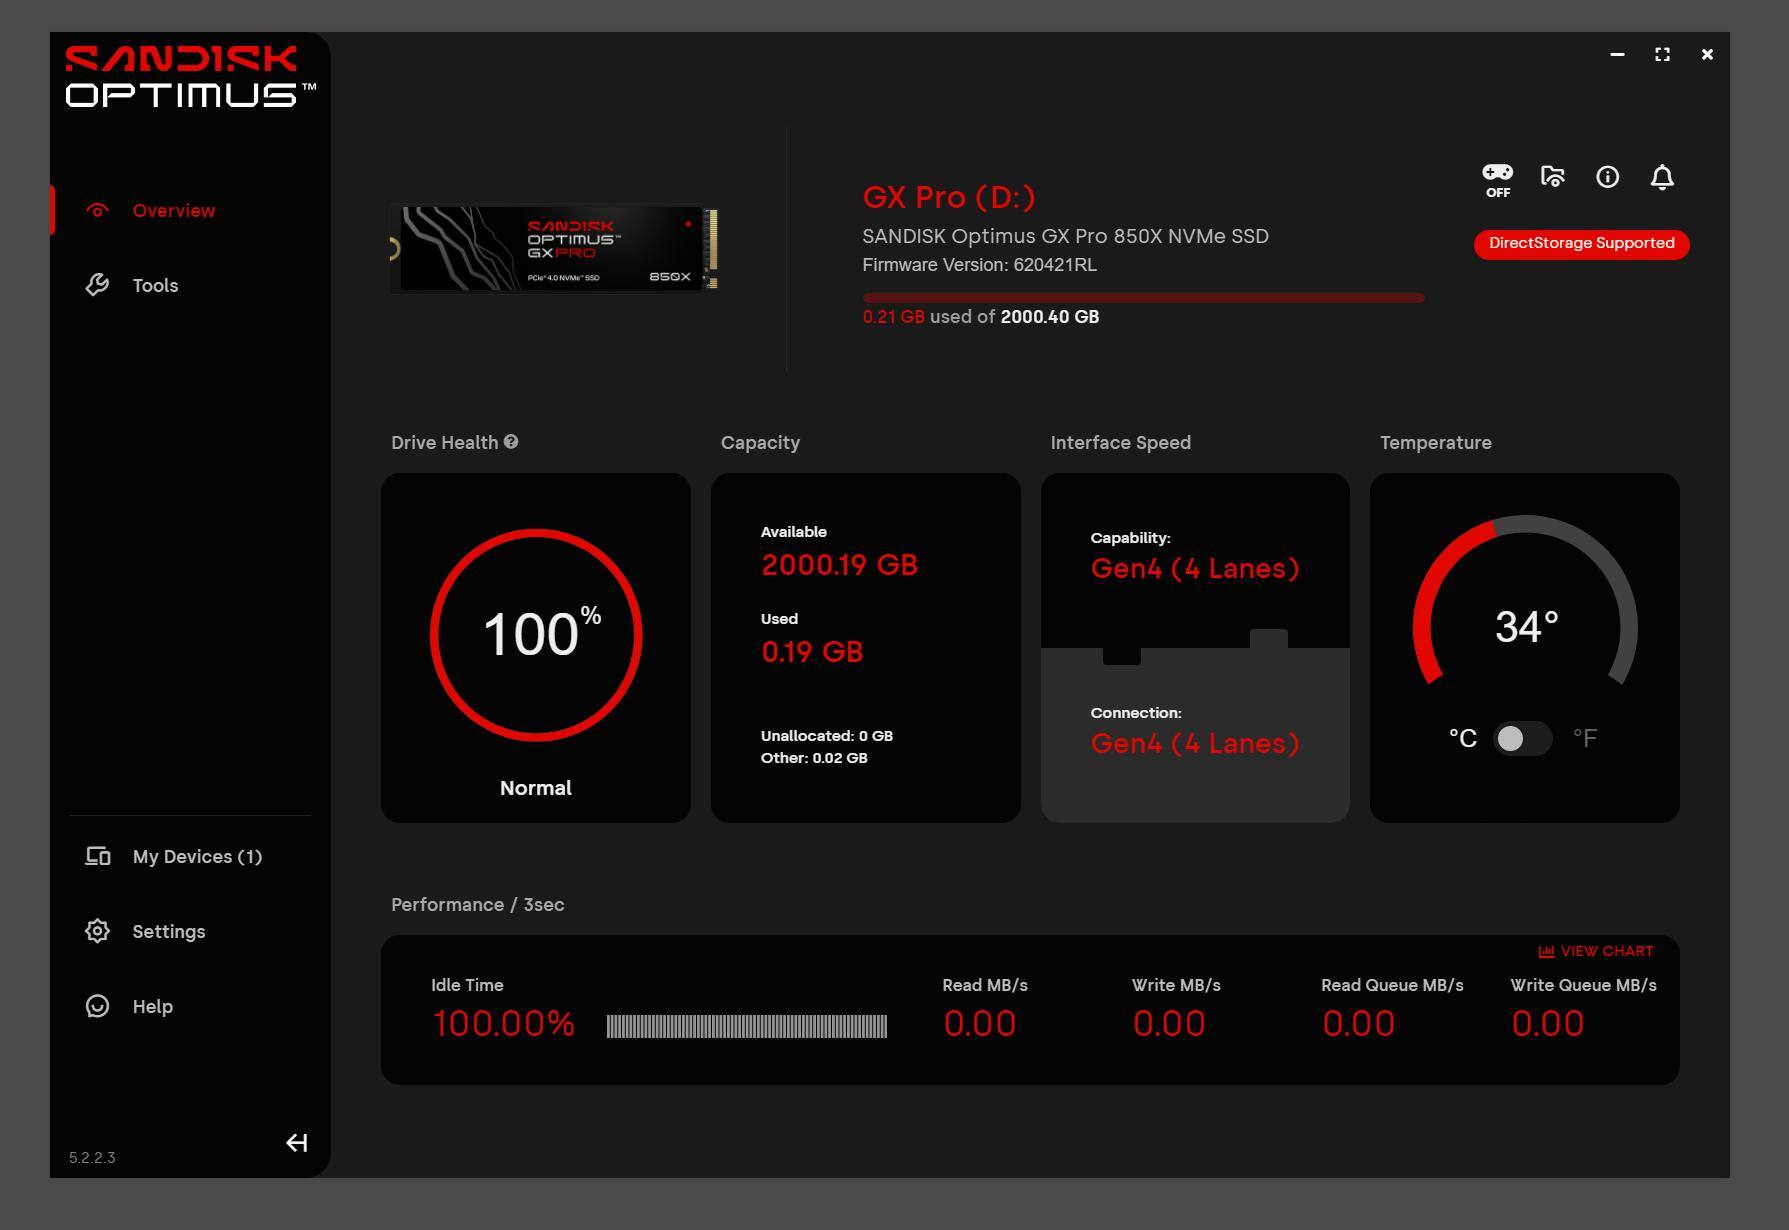Click the SANDISK Optimus GX Pro 850X model text

click(x=1065, y=236)
